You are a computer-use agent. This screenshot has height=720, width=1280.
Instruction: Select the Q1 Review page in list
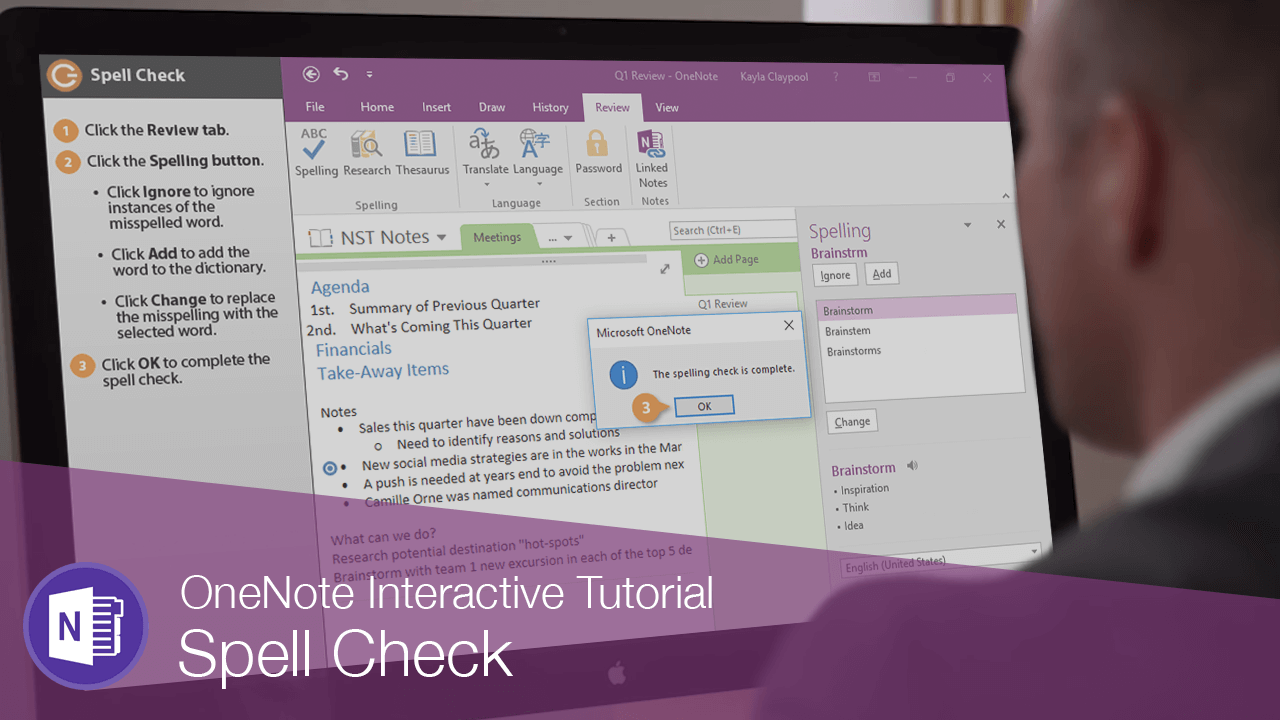pyautogui.click(x=722, y=303)
